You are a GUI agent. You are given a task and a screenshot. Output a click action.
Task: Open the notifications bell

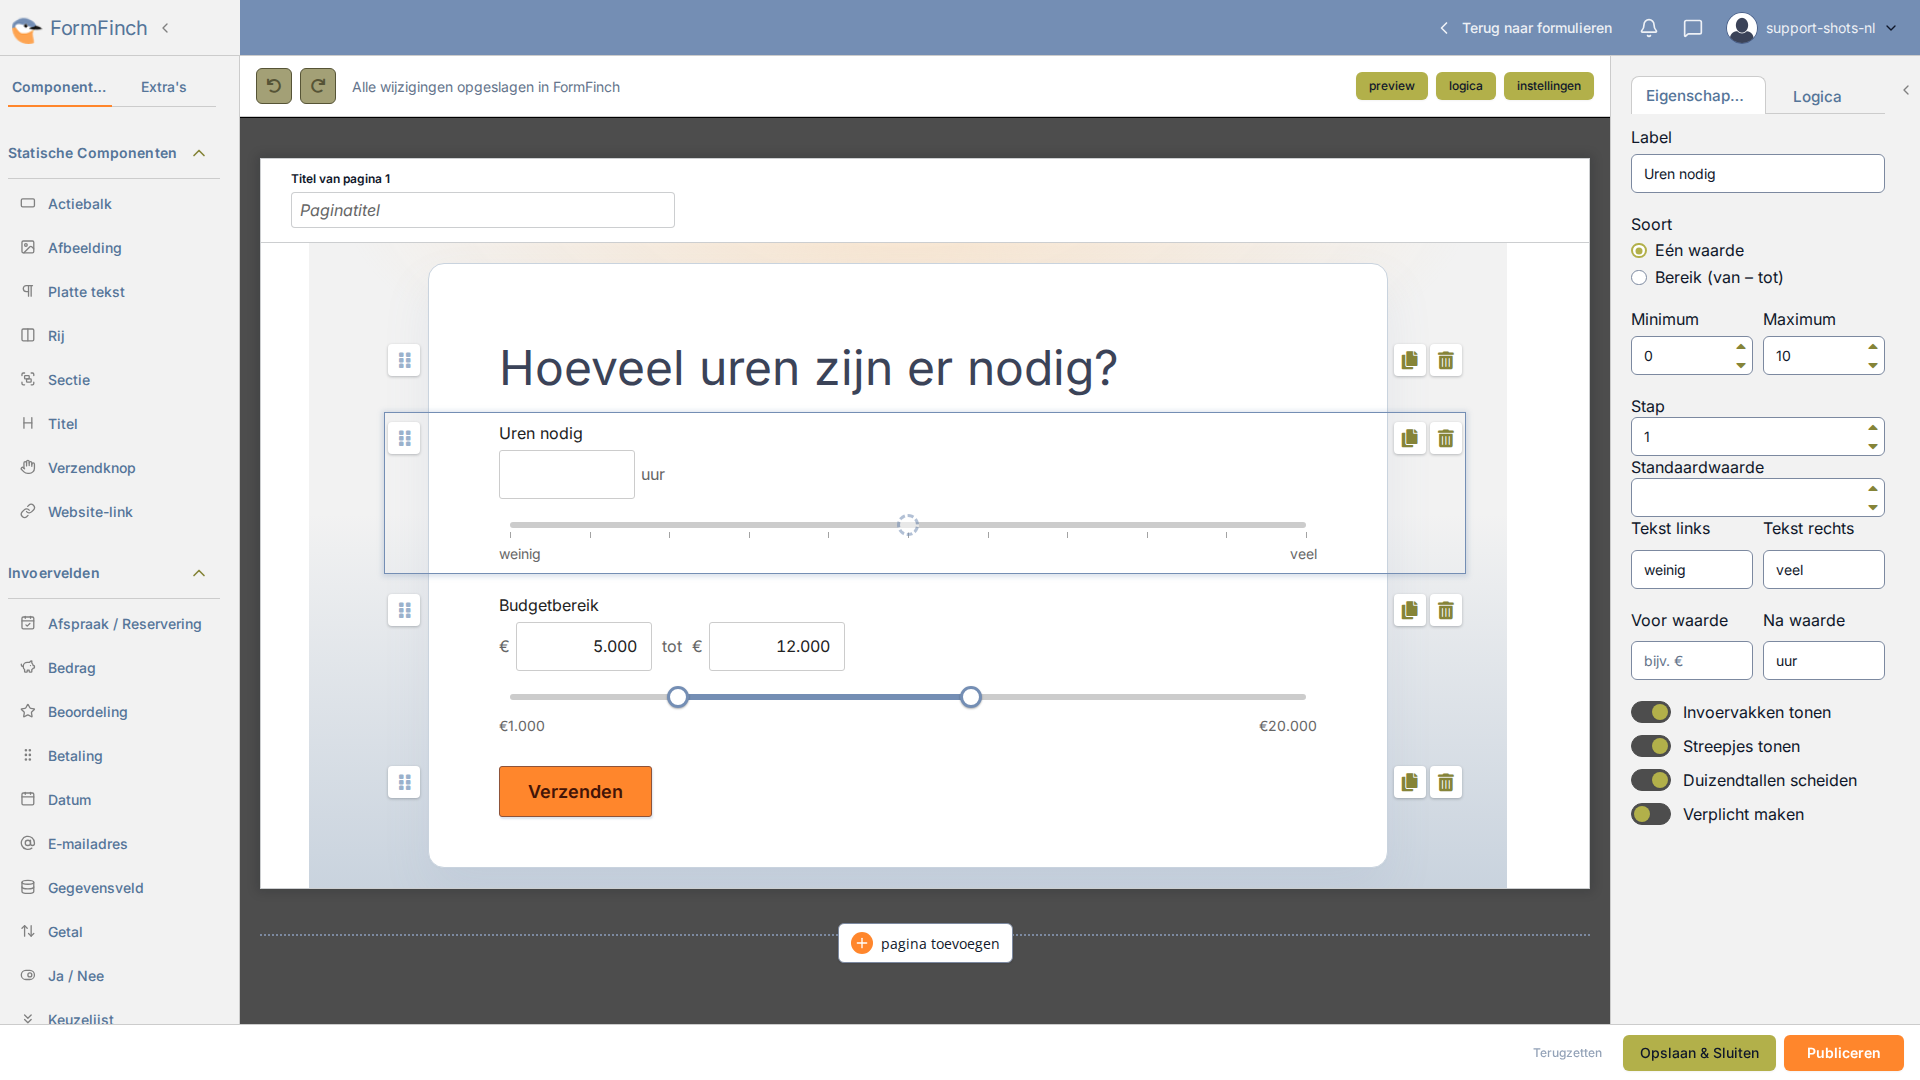click(x=1649, y=28)
